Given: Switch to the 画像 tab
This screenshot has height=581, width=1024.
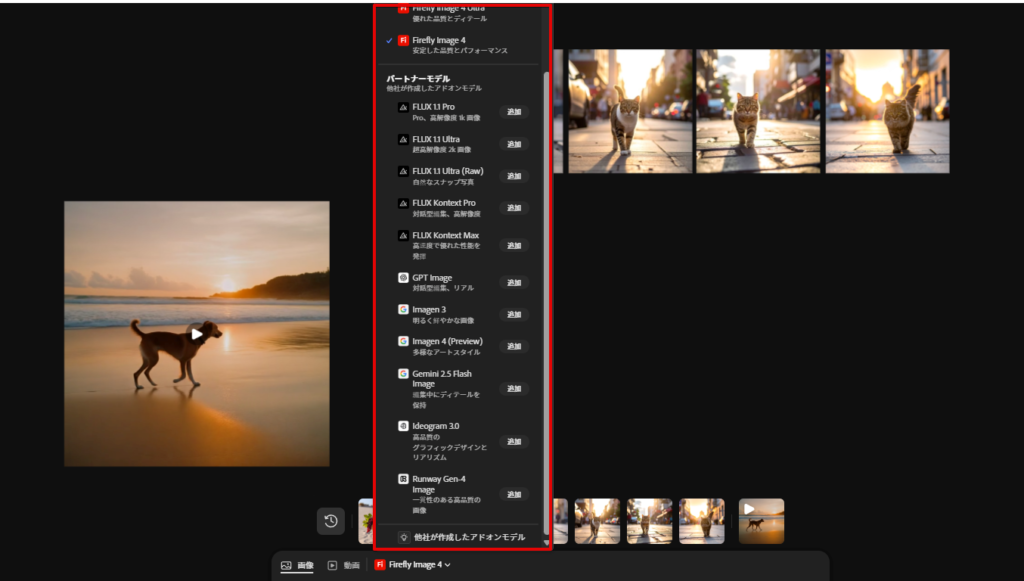Looking at the screenshot, I should coord(297,565).
